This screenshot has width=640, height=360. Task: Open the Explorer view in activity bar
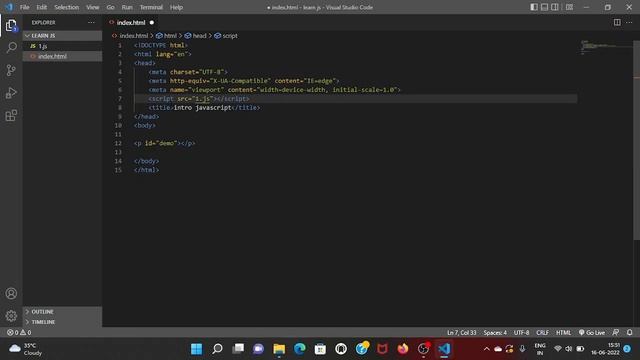[x=11, y=25]
